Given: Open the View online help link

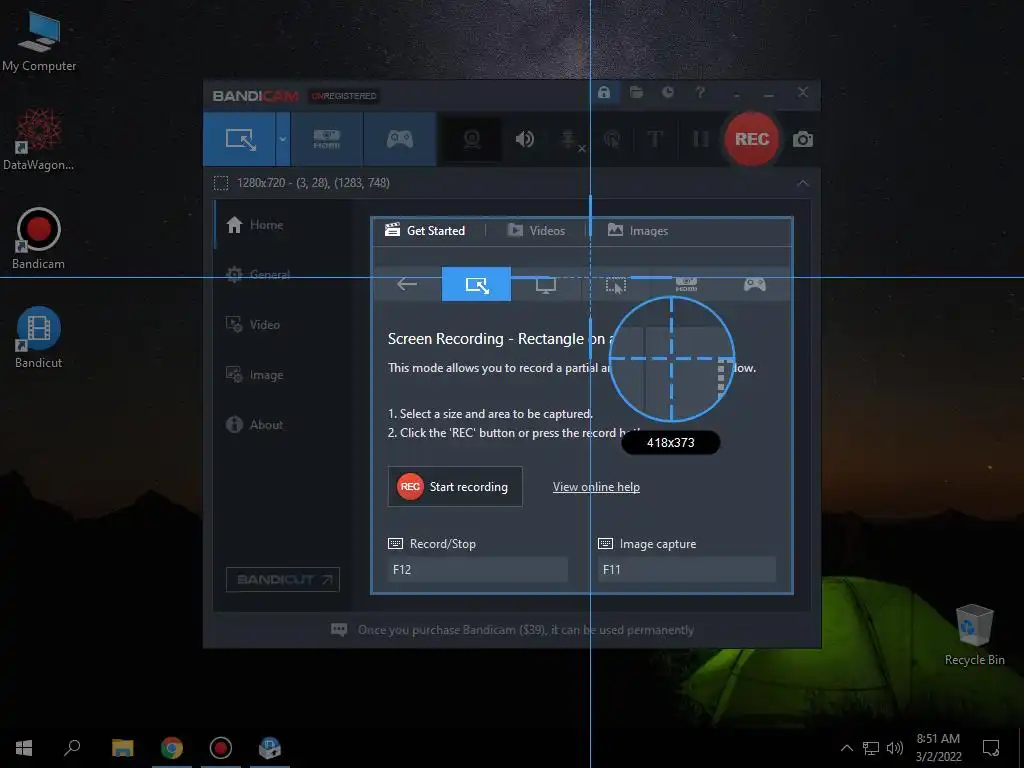Looking at the screenshot, I should pyautogui.click(x=596, y=487).
